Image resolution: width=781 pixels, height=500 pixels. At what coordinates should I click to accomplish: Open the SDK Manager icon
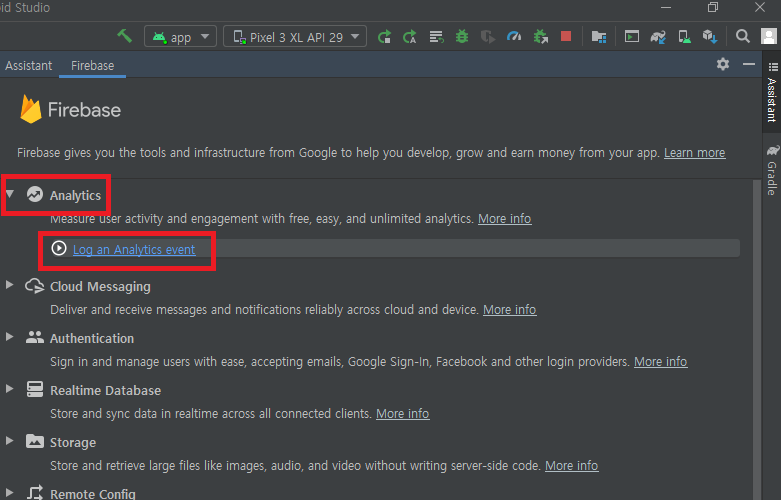click(x=710, y=37)
